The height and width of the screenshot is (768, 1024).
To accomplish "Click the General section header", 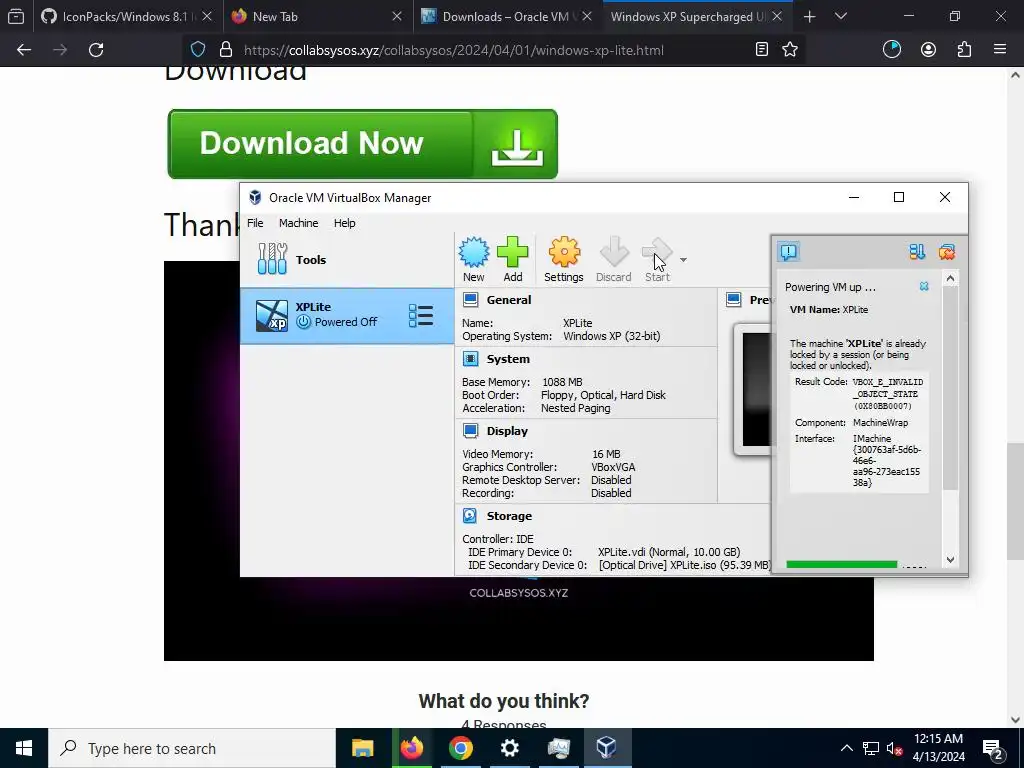I will coord(509,300).
